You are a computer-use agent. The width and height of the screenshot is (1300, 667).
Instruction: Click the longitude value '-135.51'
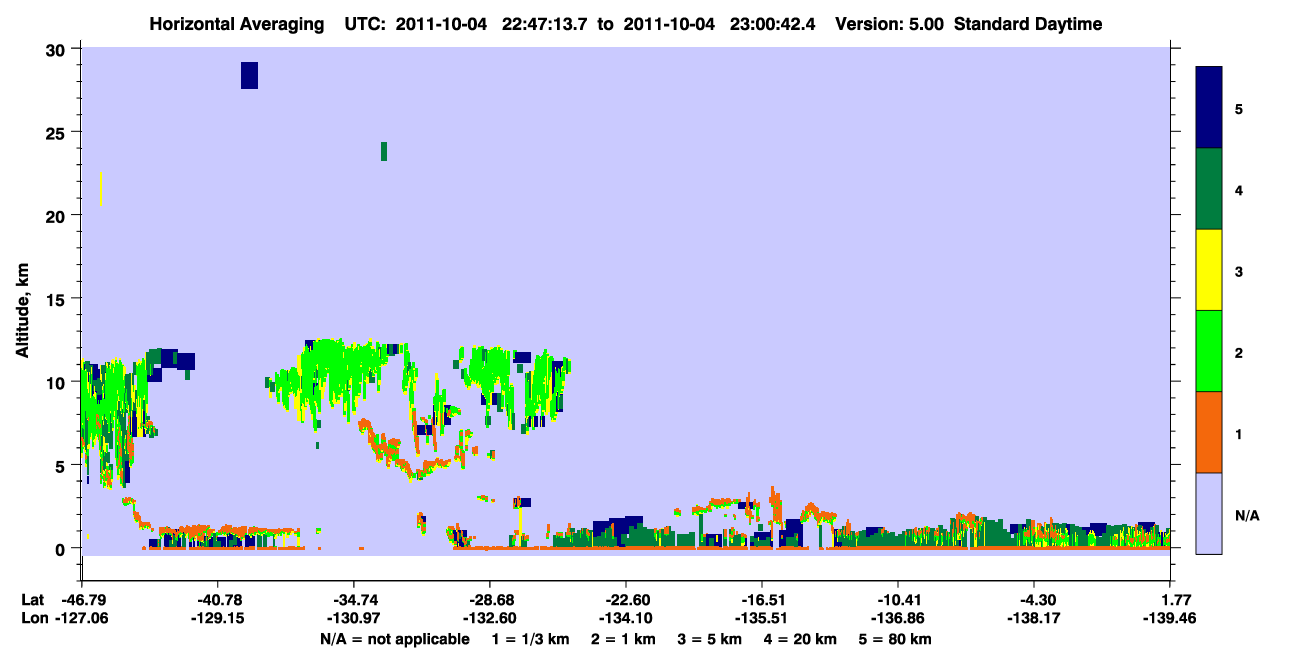coord(762,619)
